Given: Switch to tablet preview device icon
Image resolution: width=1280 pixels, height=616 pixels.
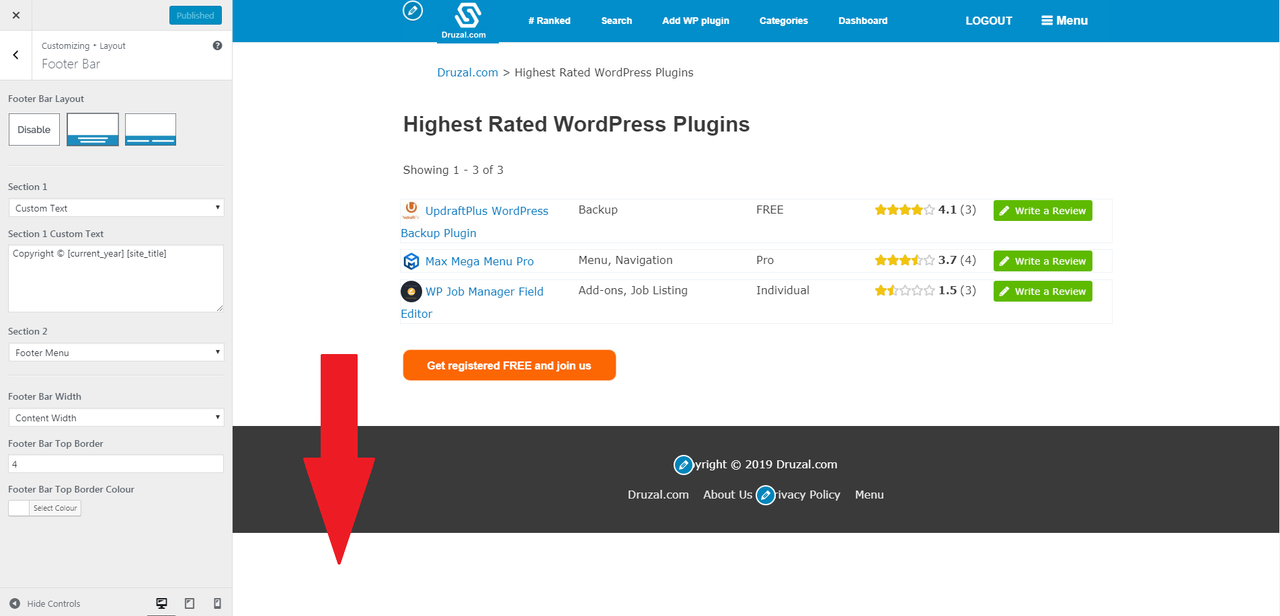Looking at the screenshot, I should click(189, 604).
